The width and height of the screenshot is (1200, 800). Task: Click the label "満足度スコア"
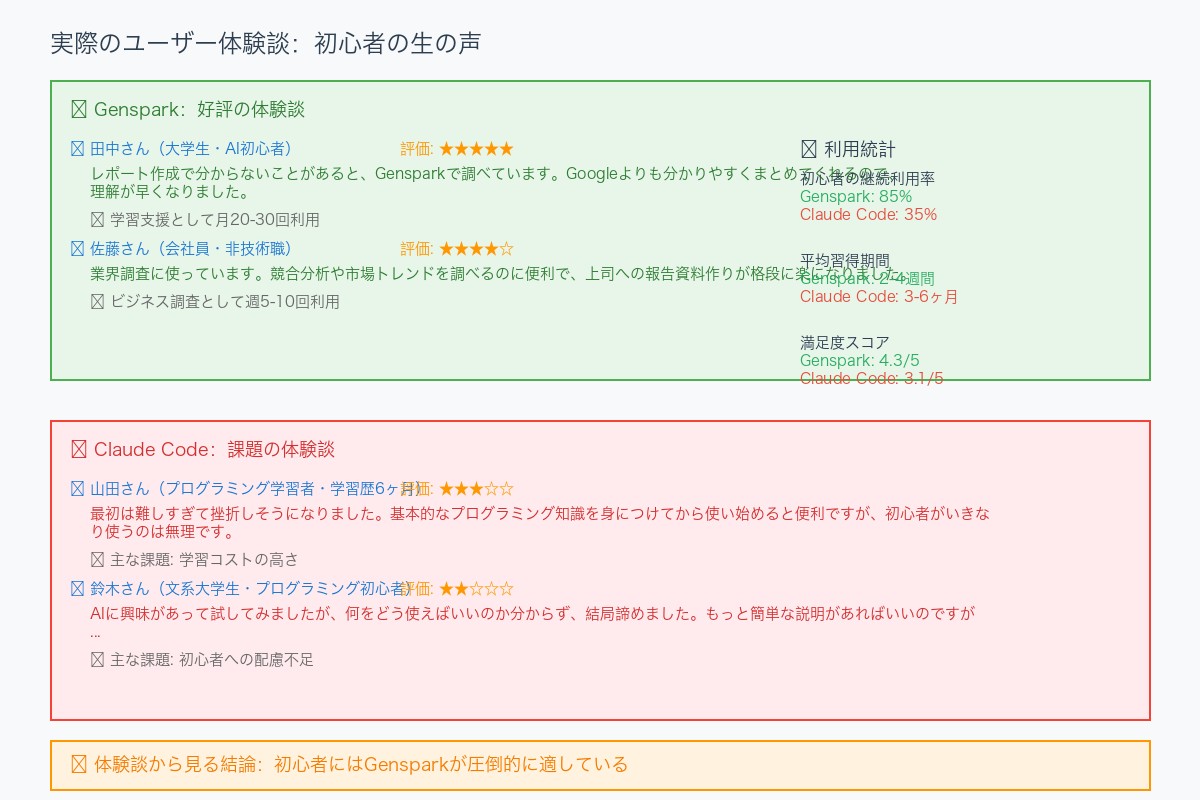(845, 342)
